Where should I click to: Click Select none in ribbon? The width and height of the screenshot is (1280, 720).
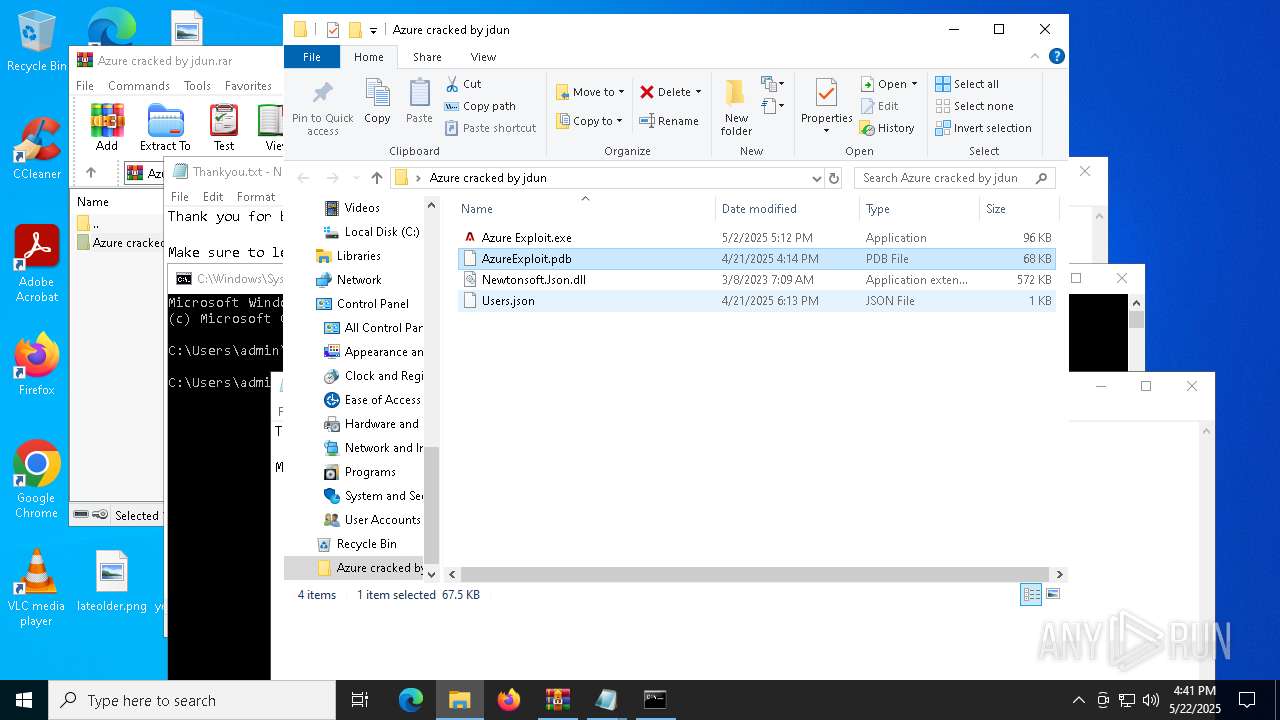click(x=974, y=106)
